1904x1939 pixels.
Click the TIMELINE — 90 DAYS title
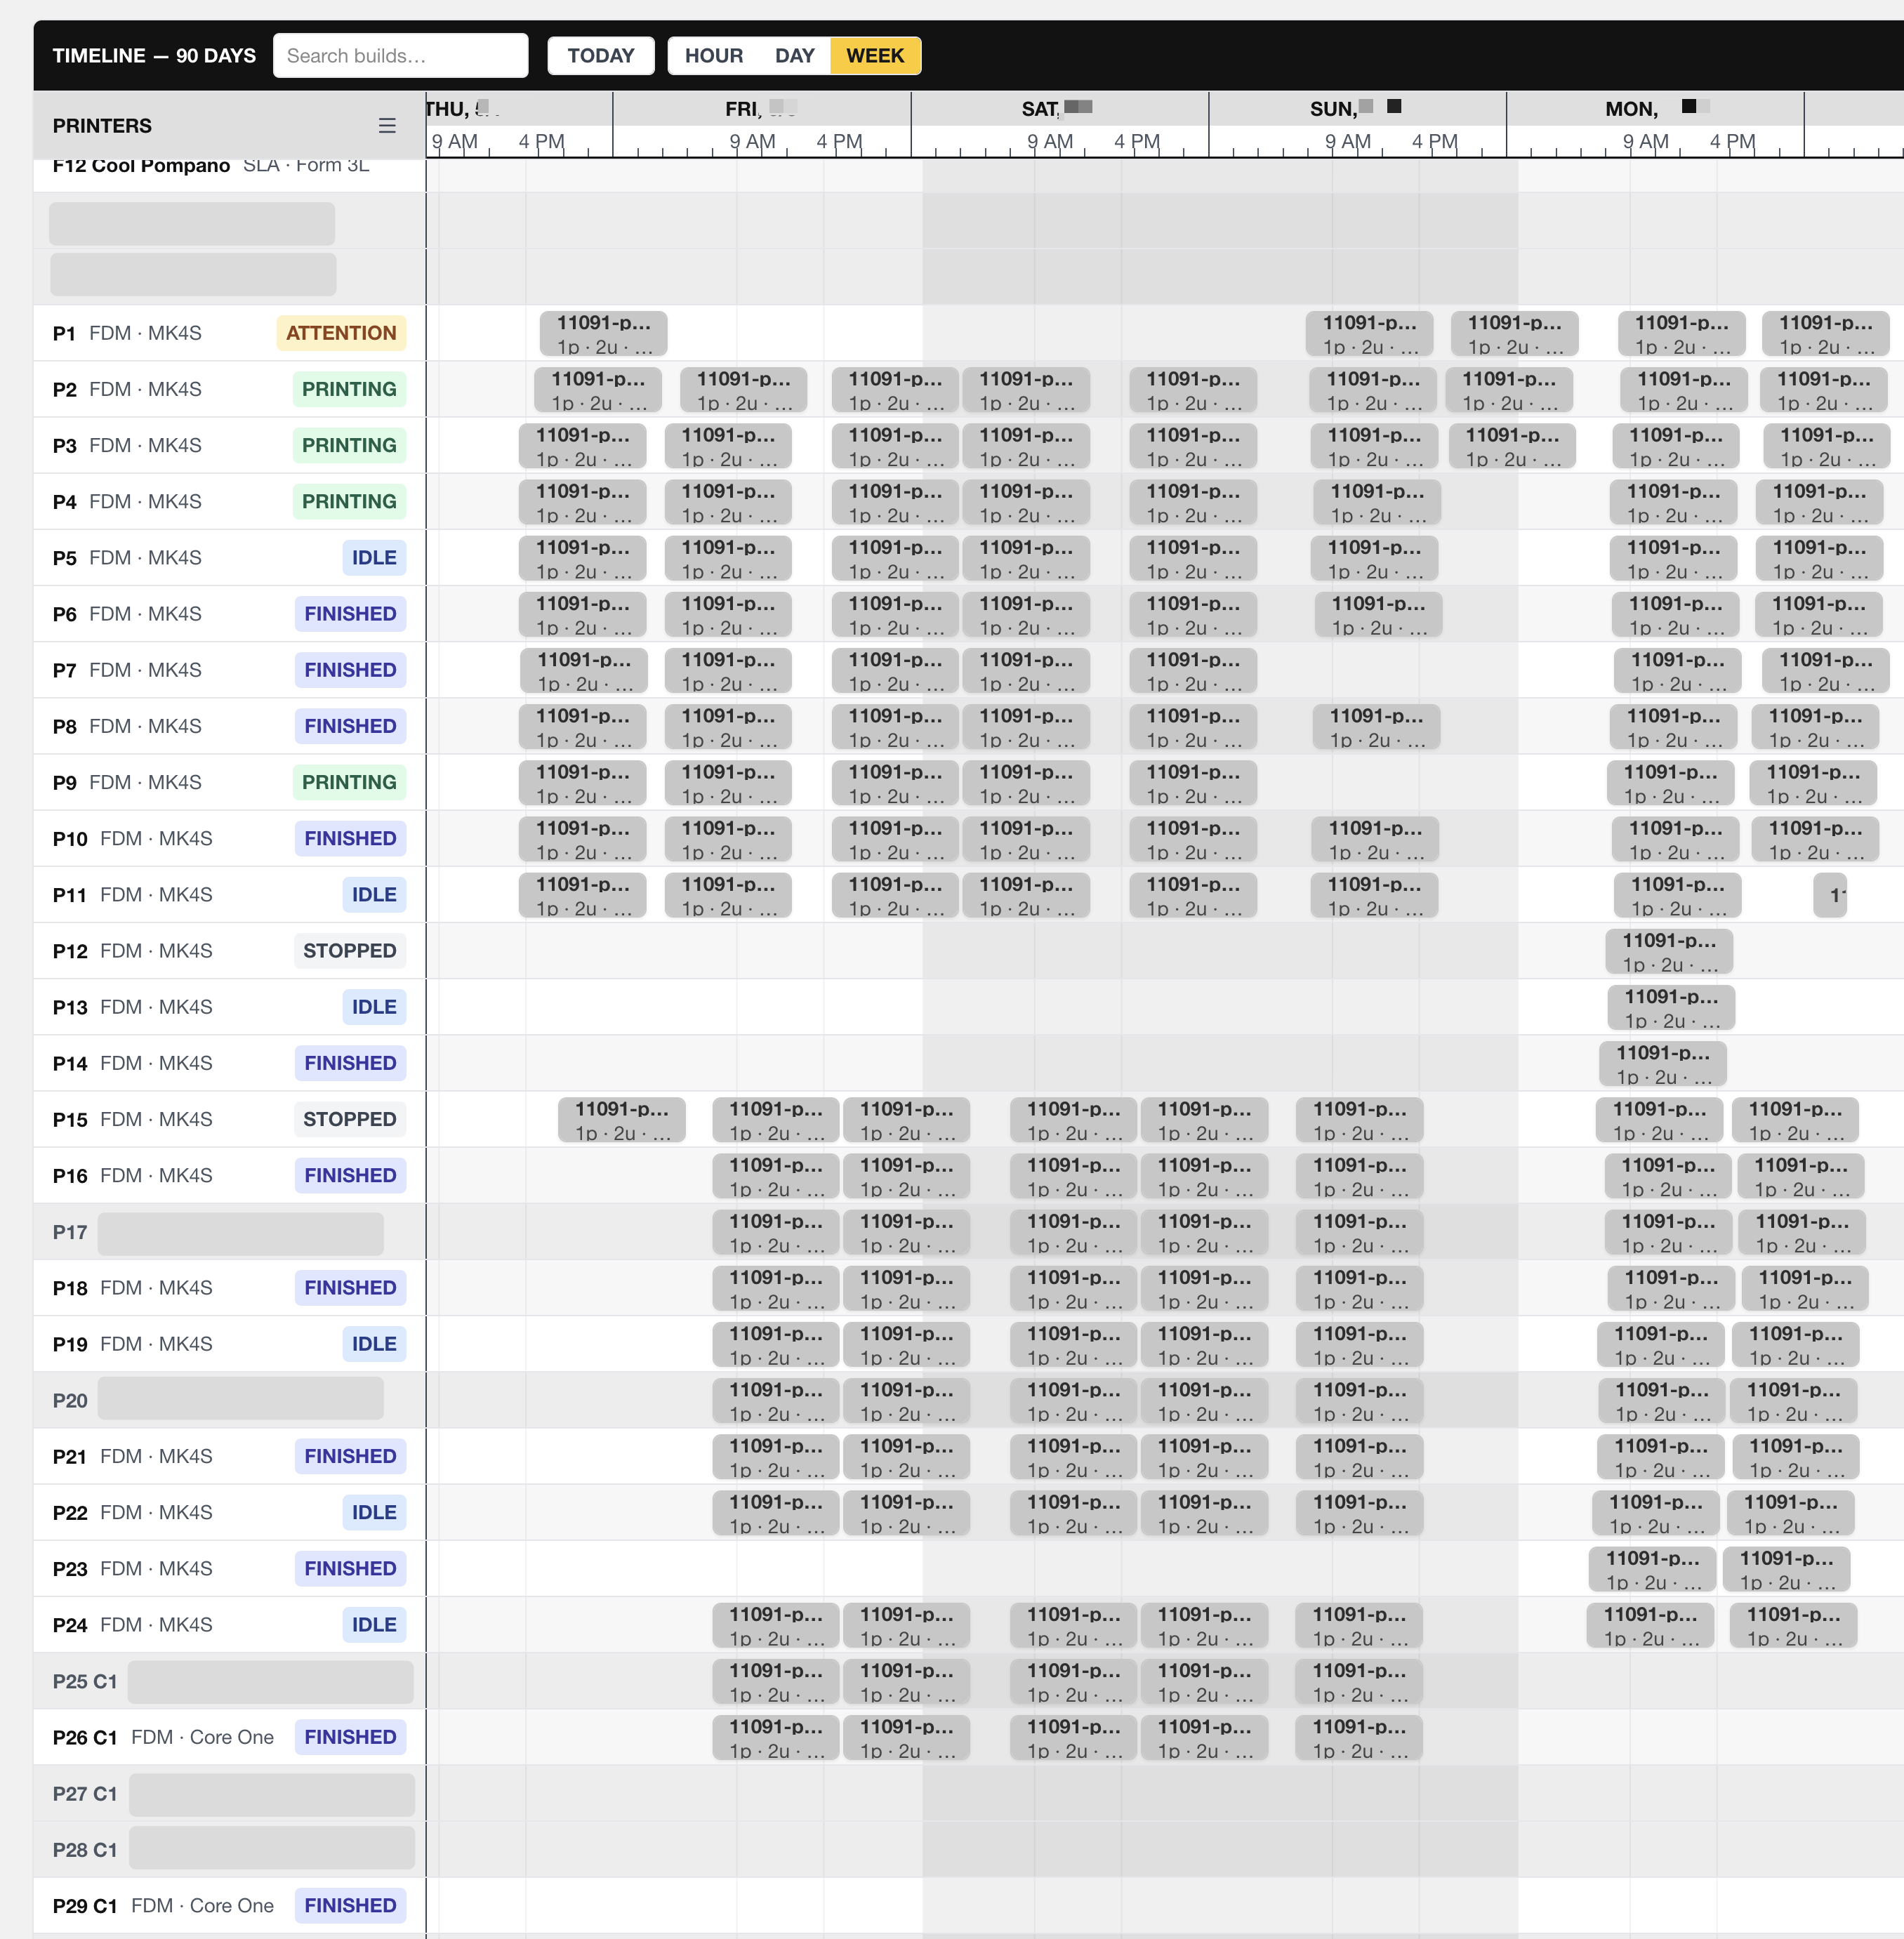154,56
